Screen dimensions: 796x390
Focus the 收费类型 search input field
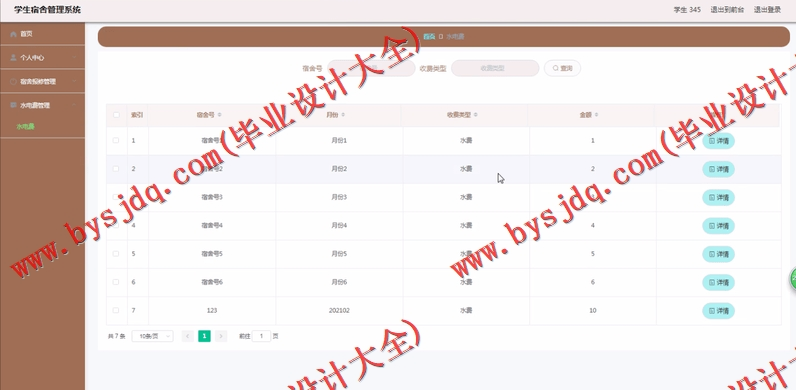point(495,68)
